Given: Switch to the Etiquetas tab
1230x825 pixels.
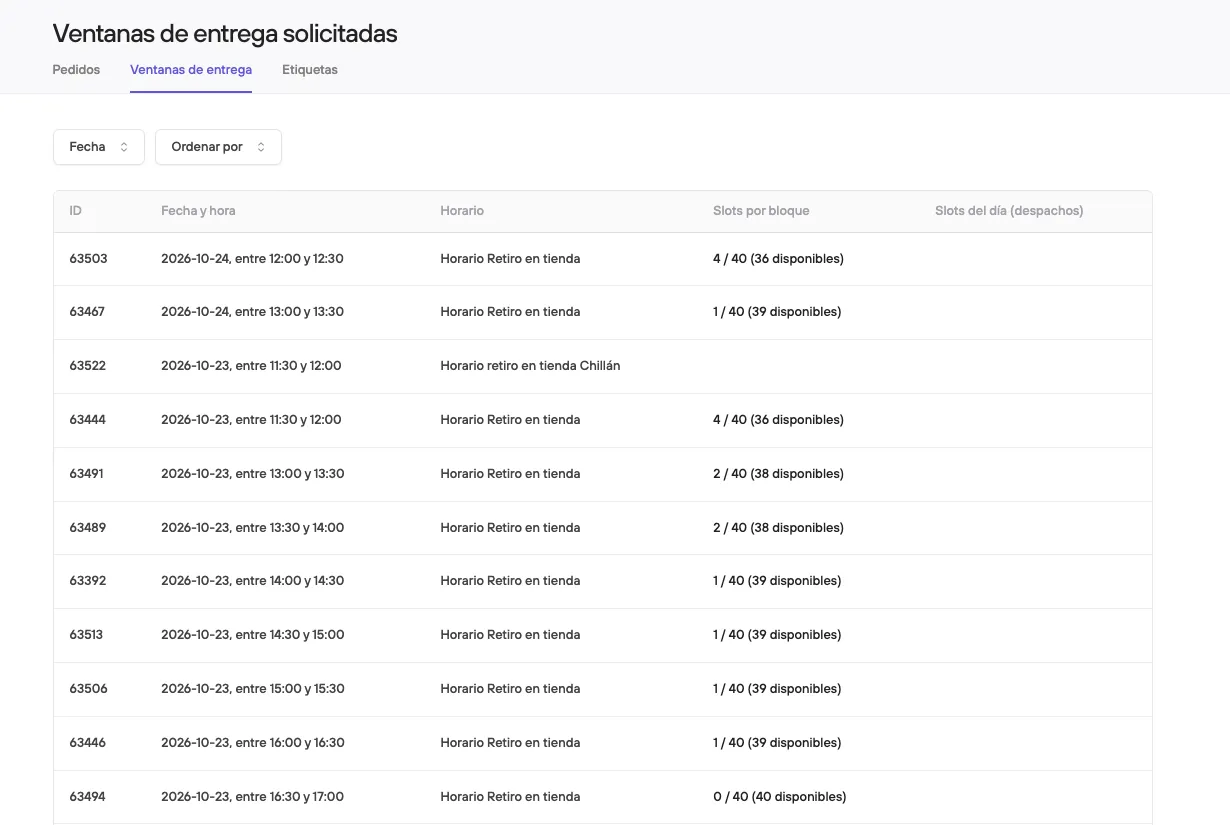Looking at the screenshot, I should click(310, 70).
